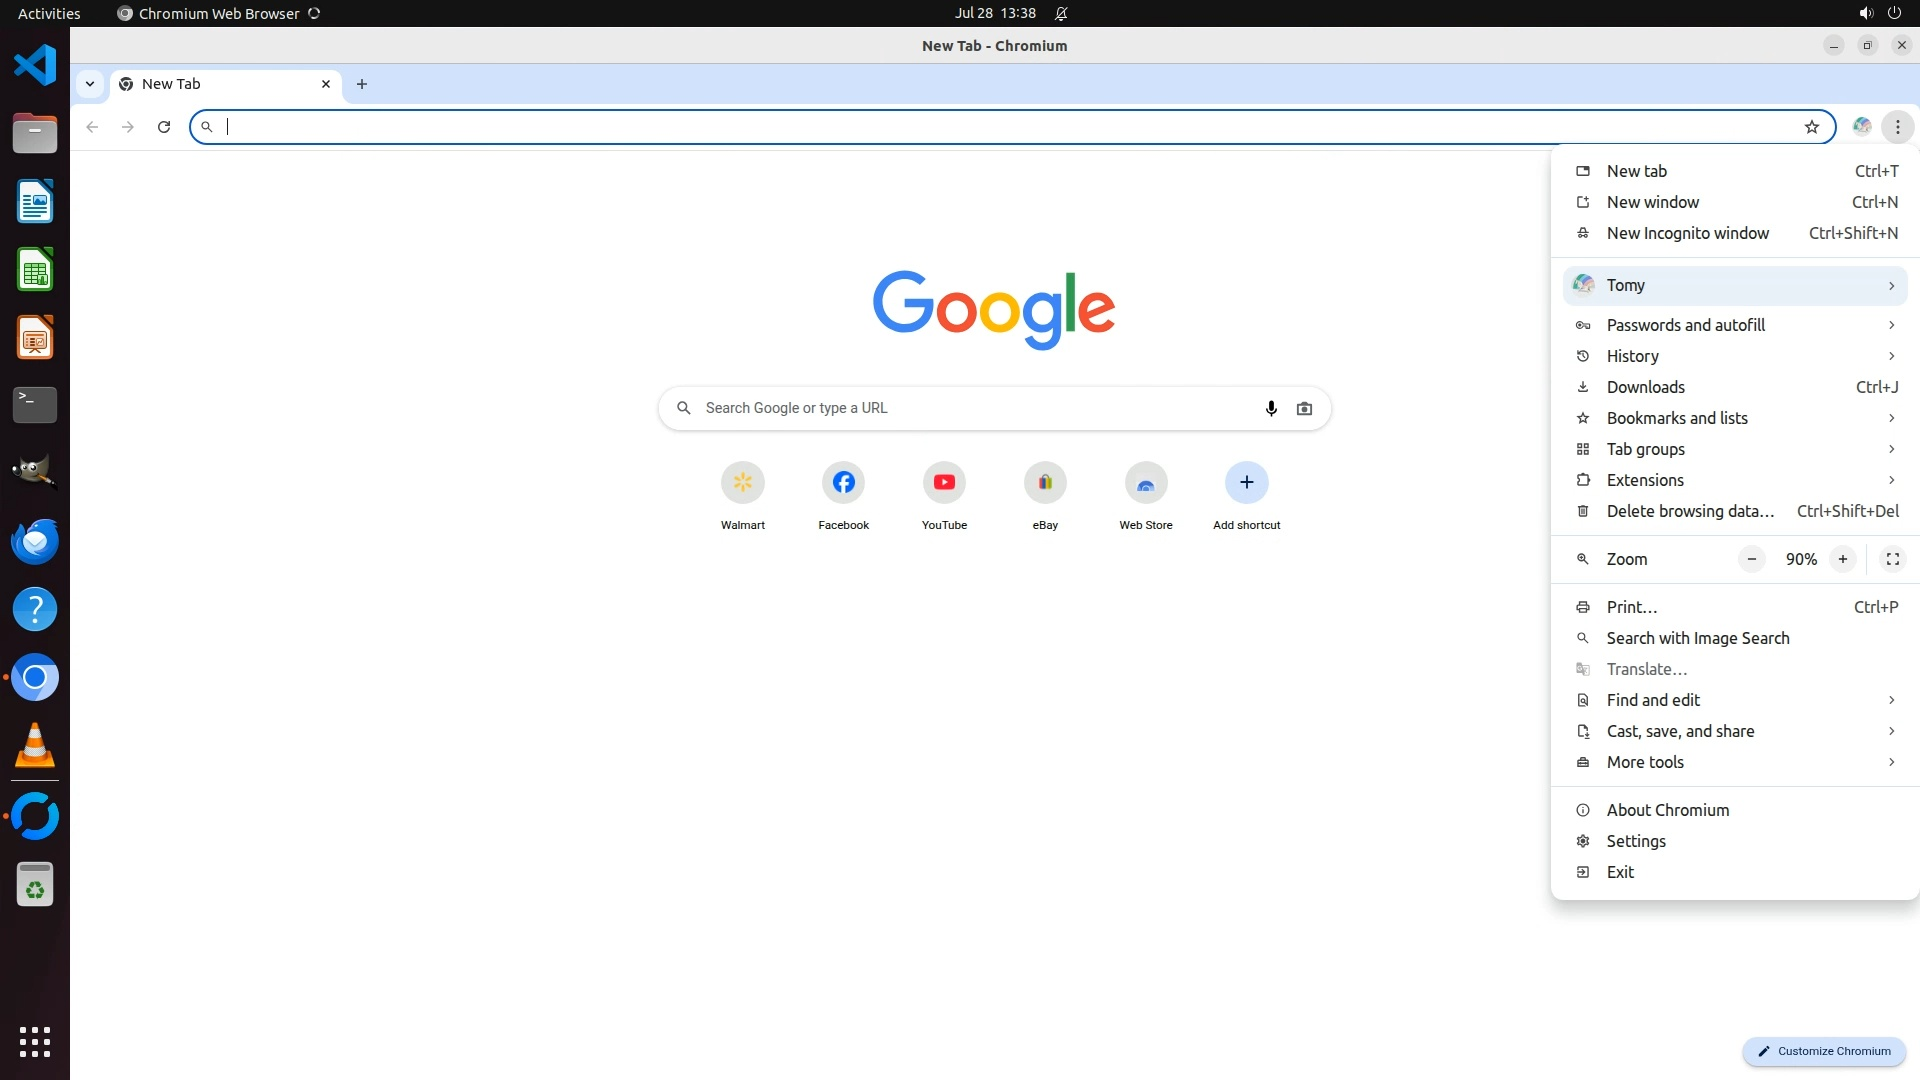
Task: Open Settings from the menu
Action: point(1636,841)
